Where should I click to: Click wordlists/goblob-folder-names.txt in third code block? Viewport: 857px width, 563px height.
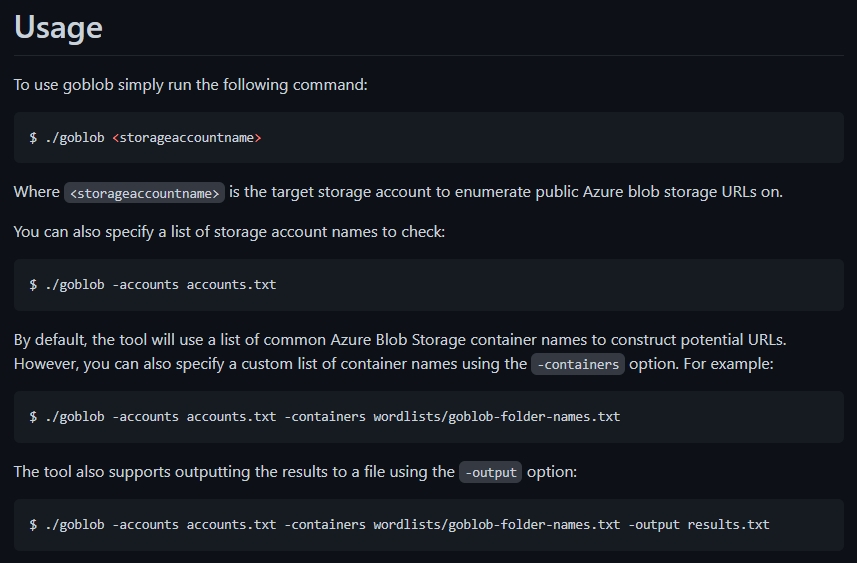(x=496, y=416)
